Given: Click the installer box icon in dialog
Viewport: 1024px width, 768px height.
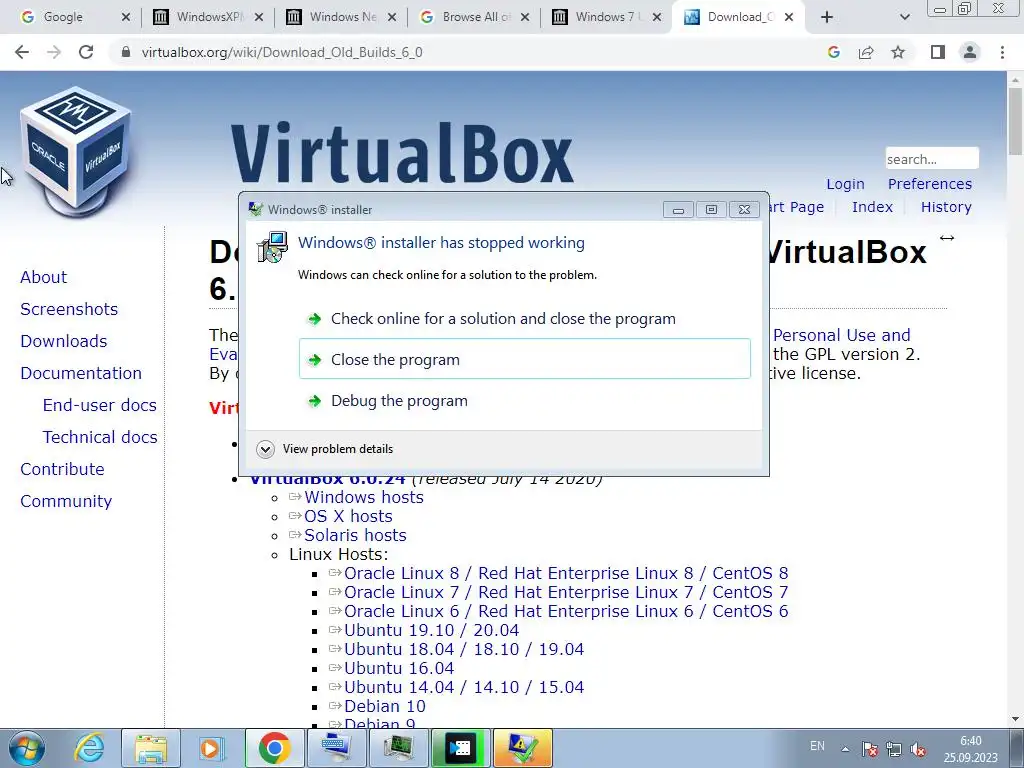Looking at the screenshot, I should (x=272, y=248).
